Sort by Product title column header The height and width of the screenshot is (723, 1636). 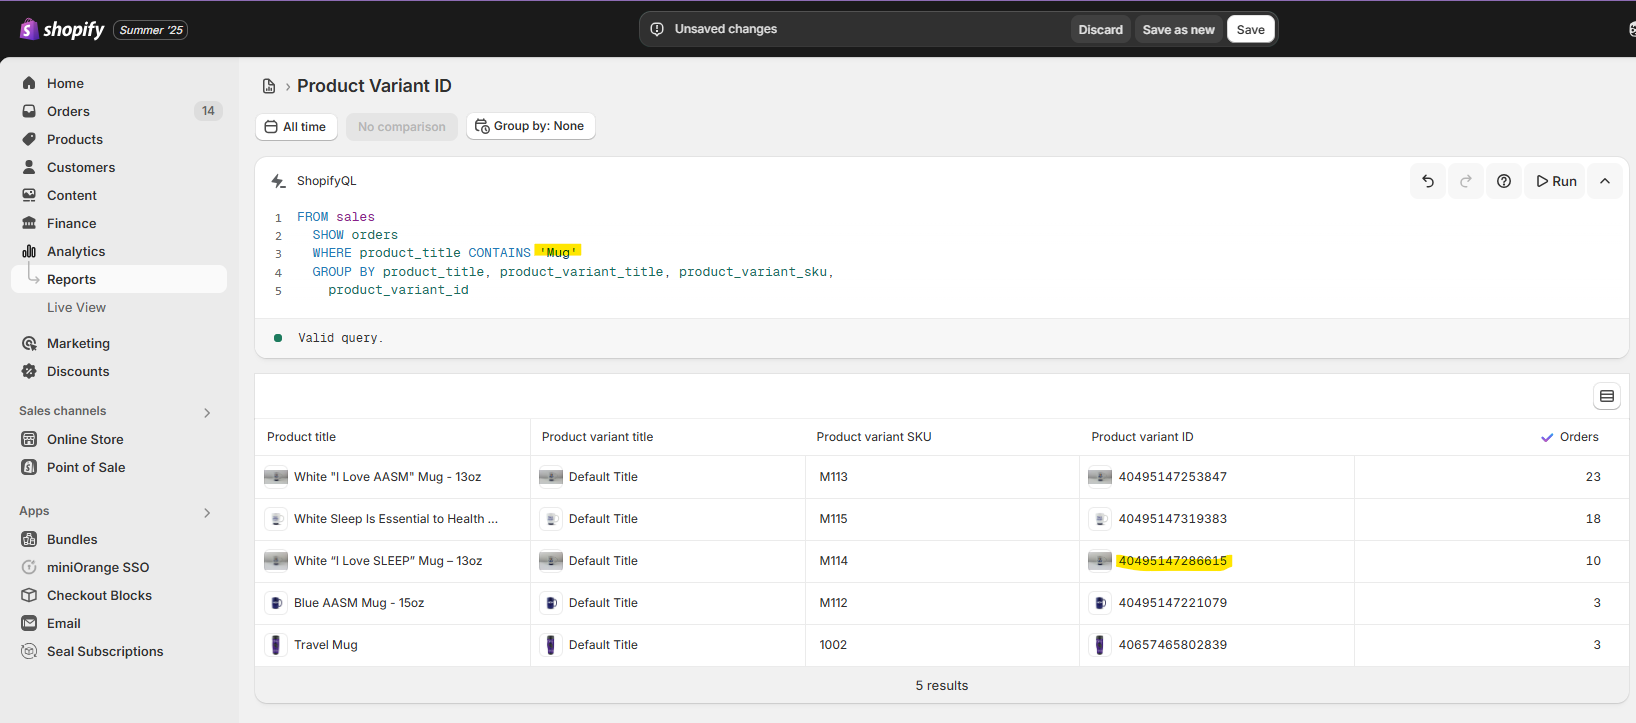coord(301,437)
